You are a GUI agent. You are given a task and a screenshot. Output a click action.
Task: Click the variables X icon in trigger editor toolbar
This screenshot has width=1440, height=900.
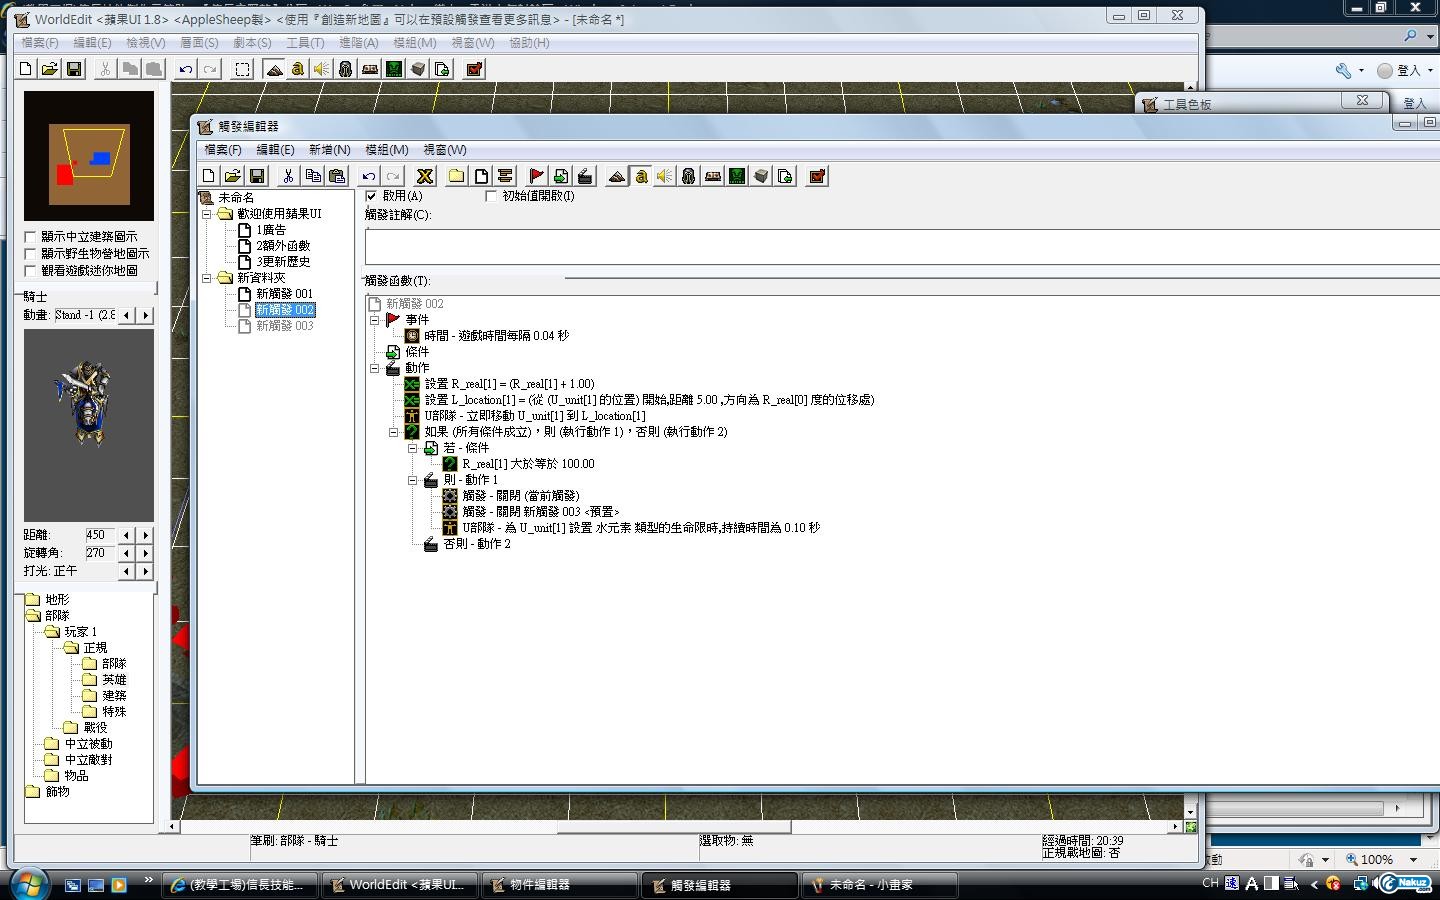pyautogui.click(x=425, y=177)
